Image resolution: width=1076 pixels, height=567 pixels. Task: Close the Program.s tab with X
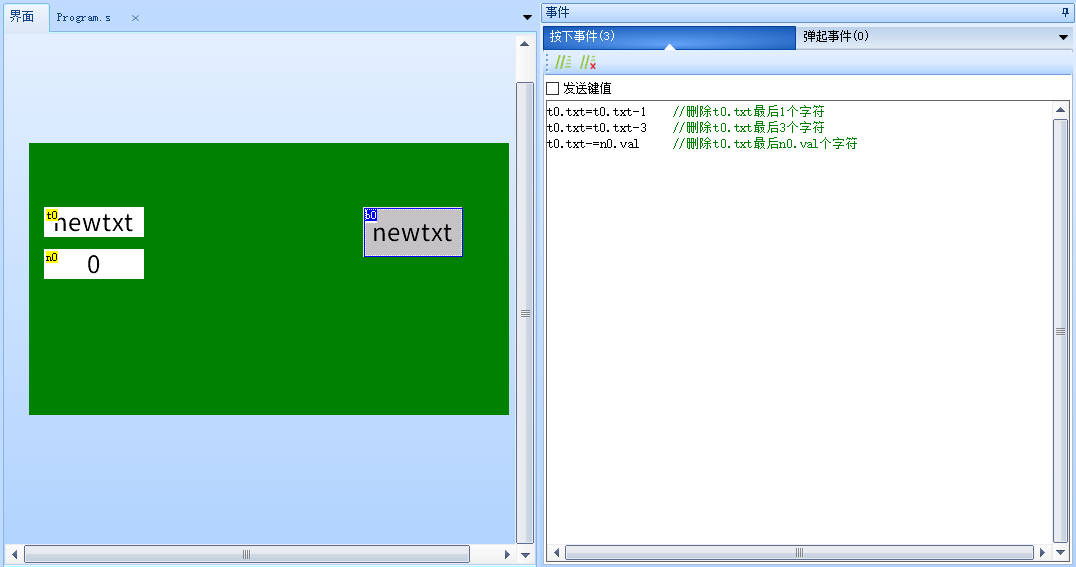(136, 18)
